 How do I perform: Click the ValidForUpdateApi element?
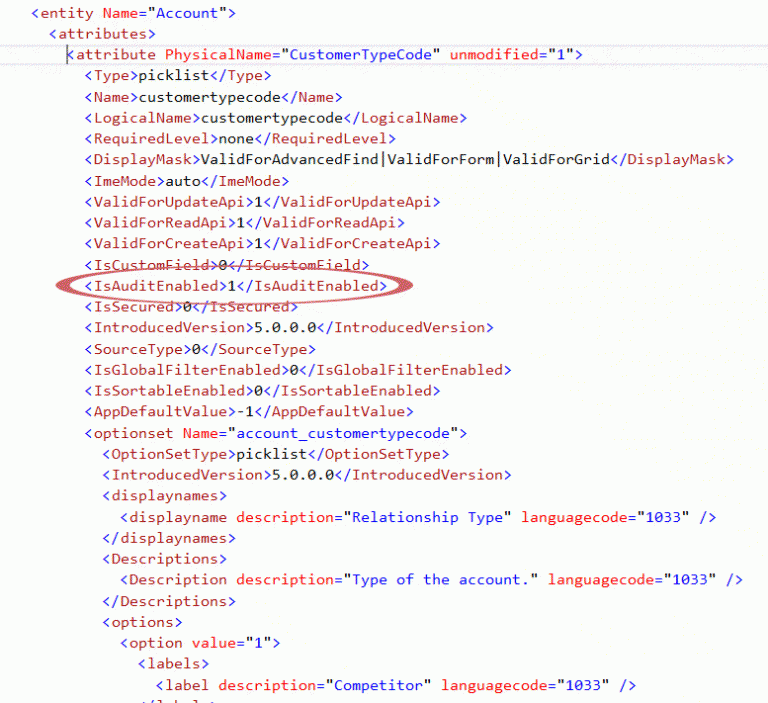point(263,202)
